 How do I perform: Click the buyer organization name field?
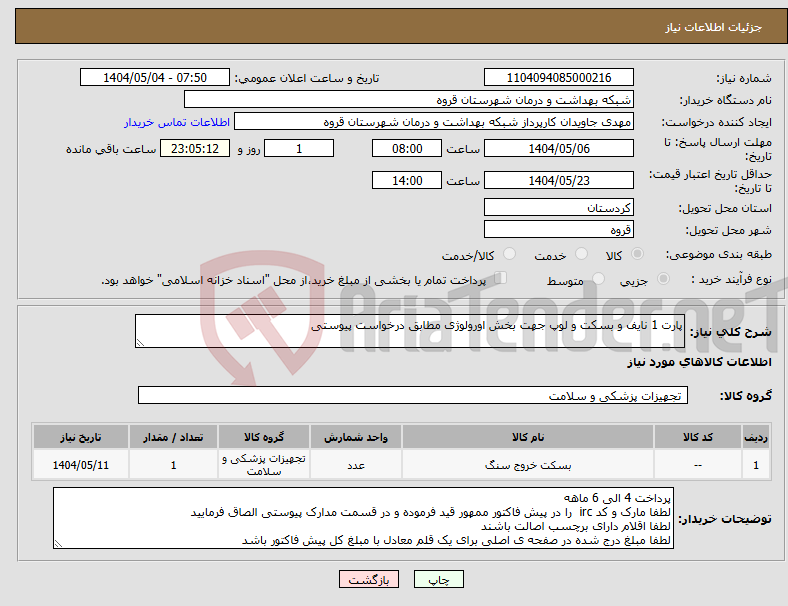click(409, 99)
